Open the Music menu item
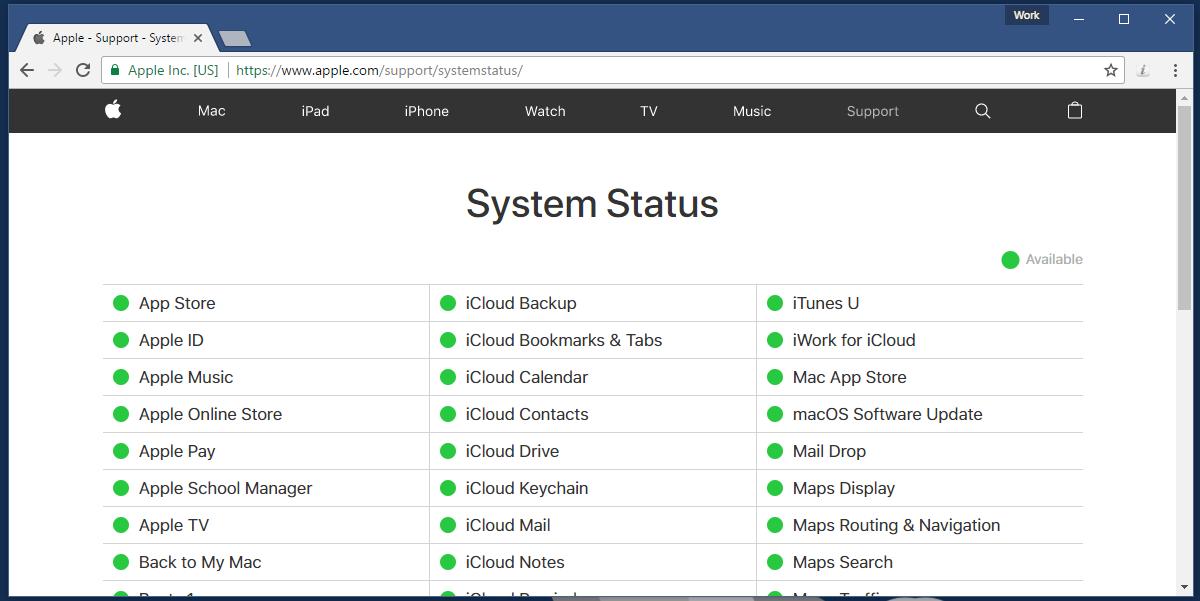Screen dimensions: 1200x601 pyautogui.click(x=752, y=111)
